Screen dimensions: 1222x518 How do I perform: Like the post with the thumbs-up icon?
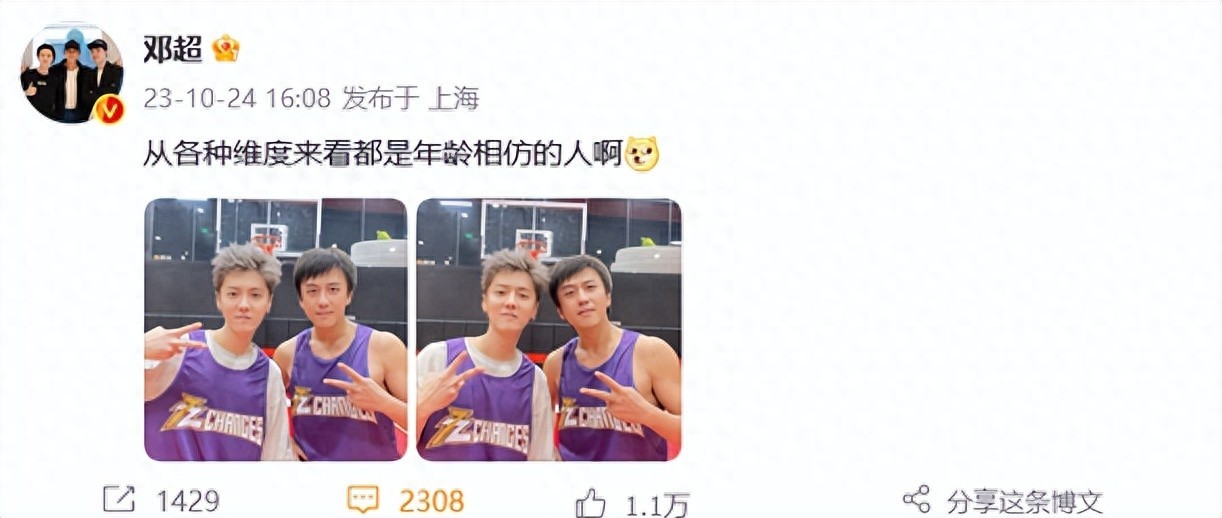pos(591,500)
